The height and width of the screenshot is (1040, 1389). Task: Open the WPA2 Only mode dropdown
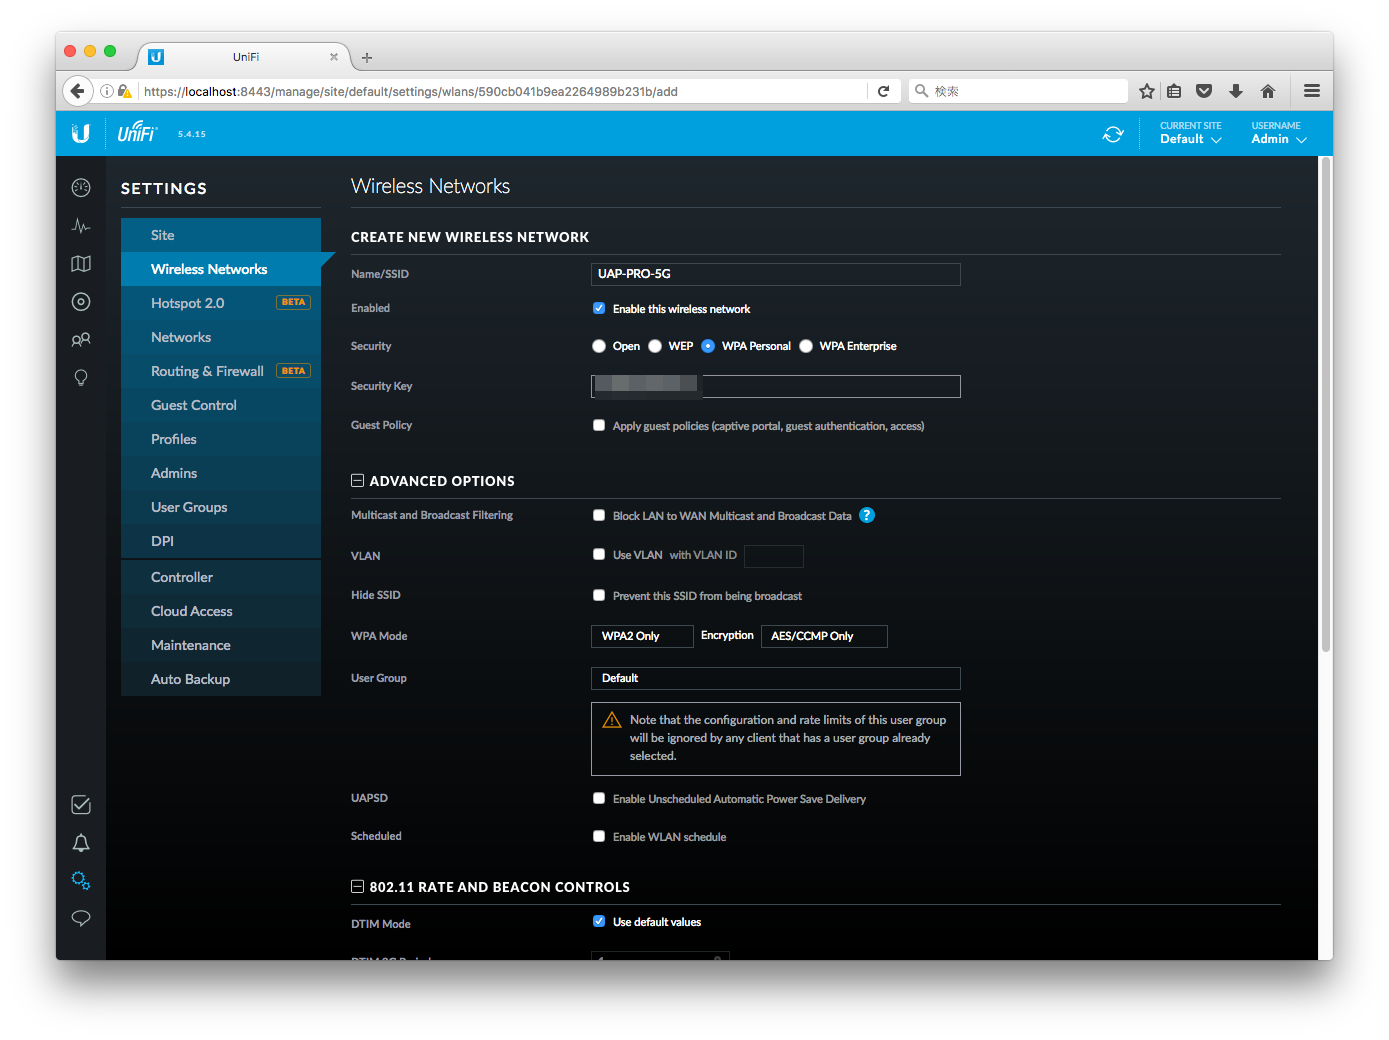point(642,636)
